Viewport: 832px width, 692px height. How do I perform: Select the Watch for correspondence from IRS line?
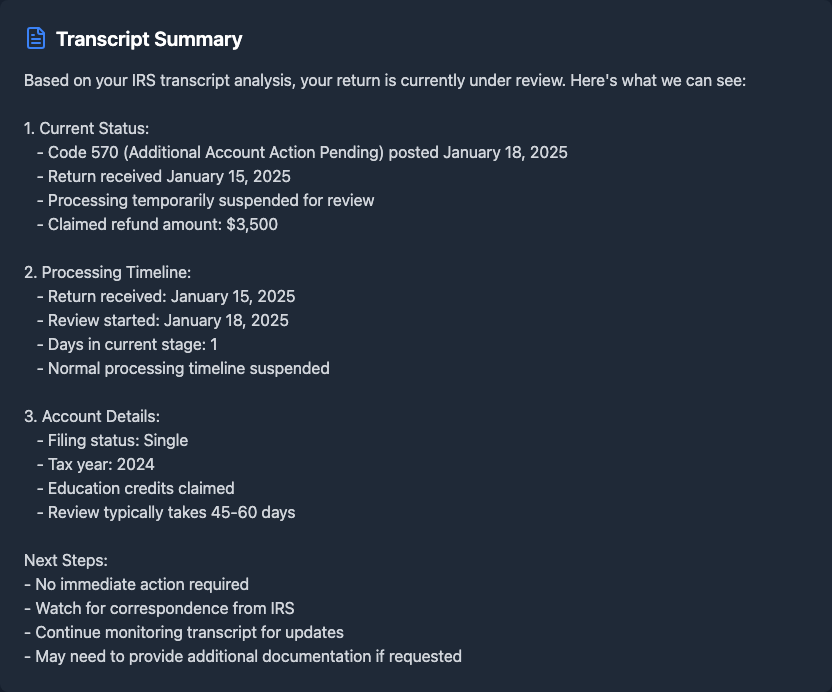click(159, 608)
